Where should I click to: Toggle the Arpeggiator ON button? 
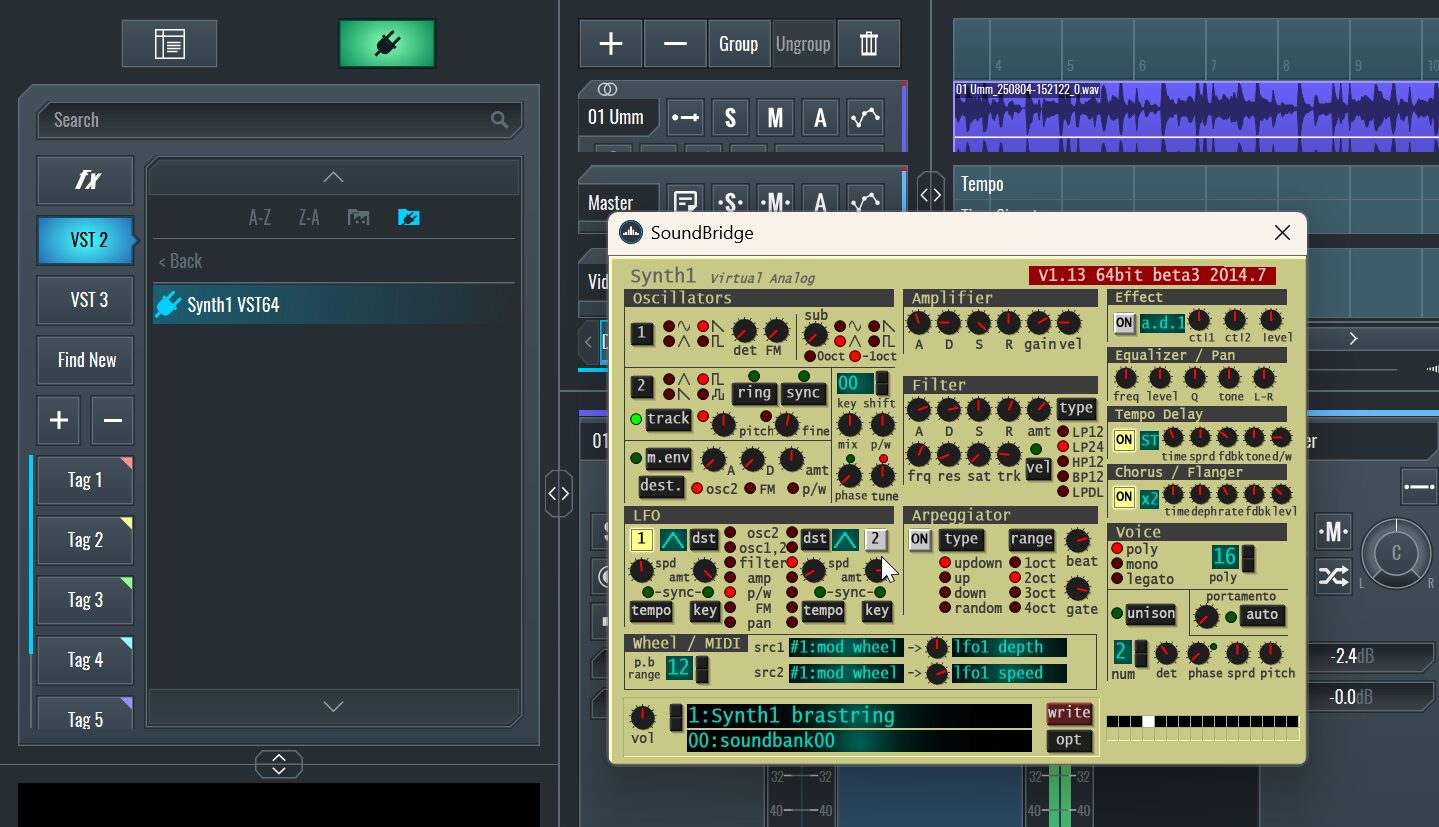[920, 540]
